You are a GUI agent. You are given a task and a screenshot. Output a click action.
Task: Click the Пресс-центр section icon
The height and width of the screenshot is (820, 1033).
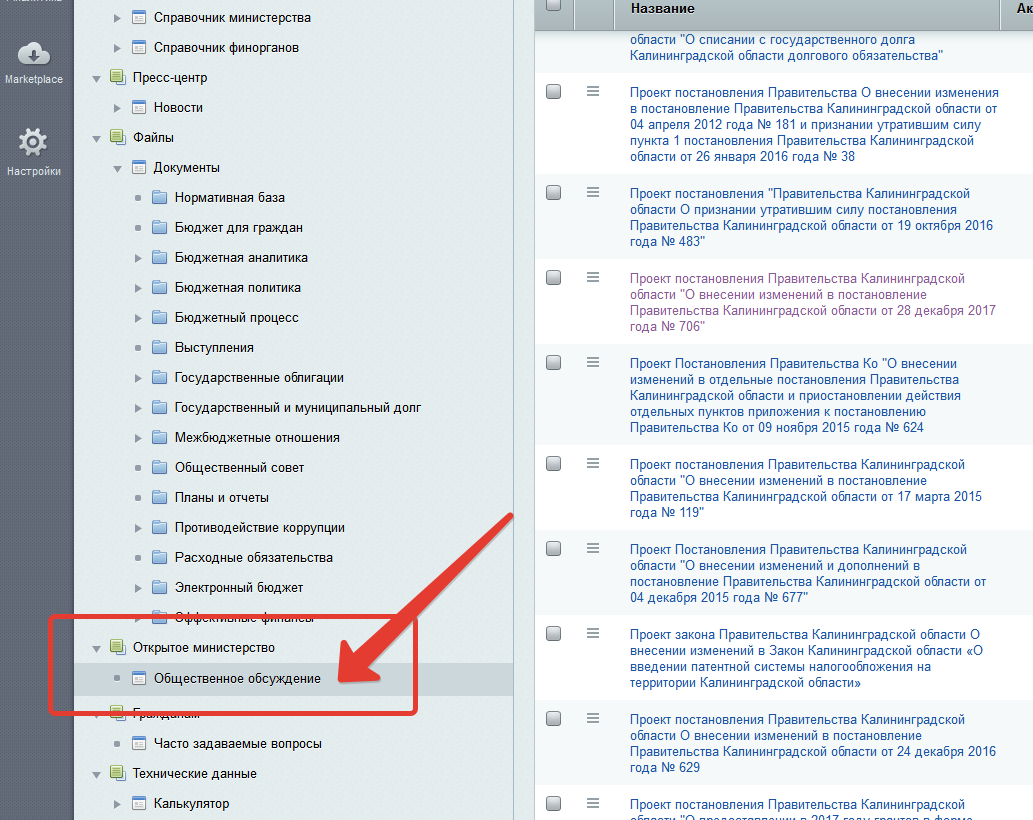[x=117, y=78]
